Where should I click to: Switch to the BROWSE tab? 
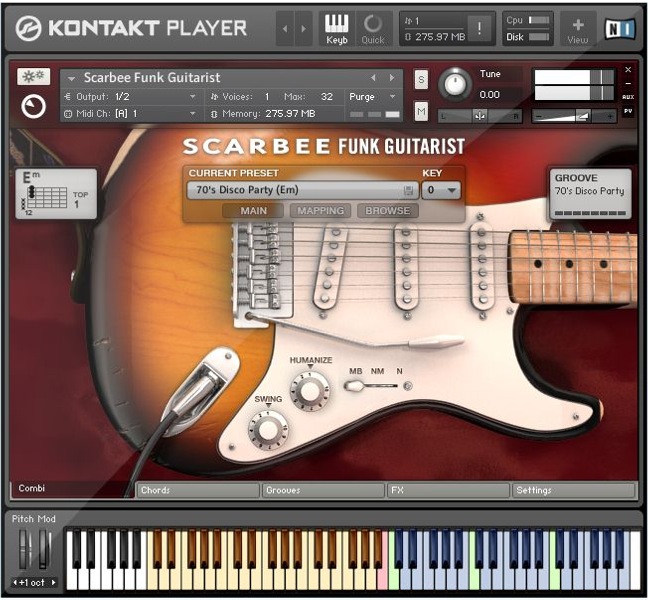[388, 211]
